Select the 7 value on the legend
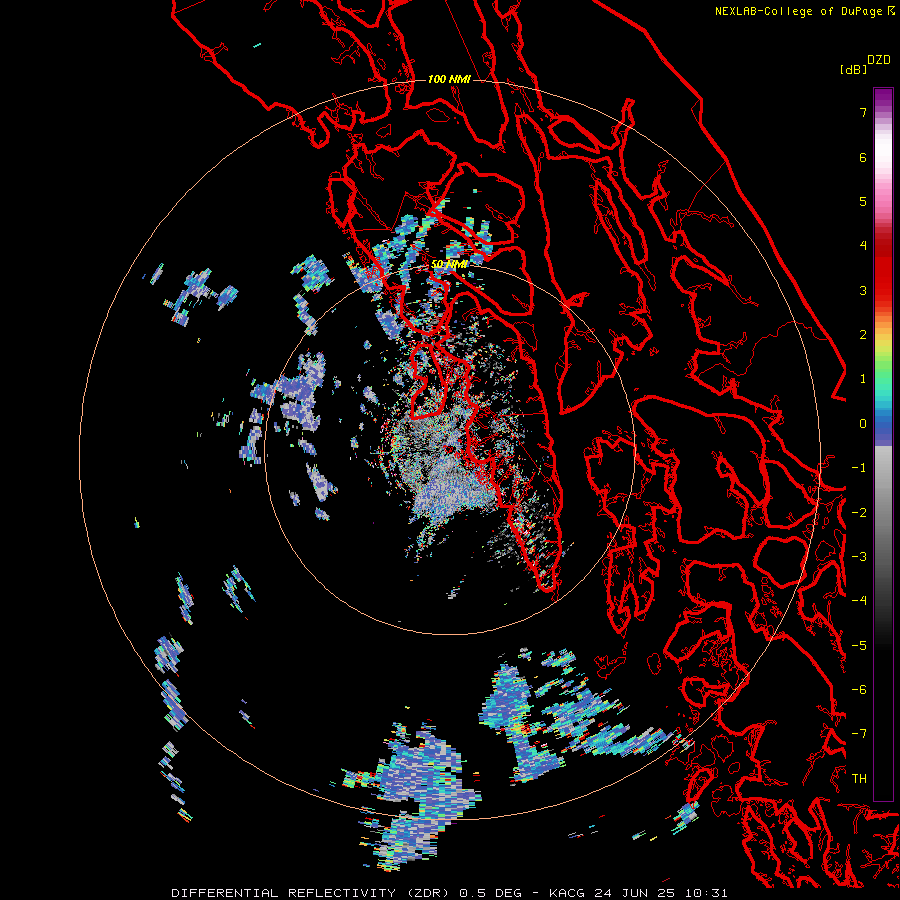The width and height of the screenshot is (900, 900). coord(863,112)
